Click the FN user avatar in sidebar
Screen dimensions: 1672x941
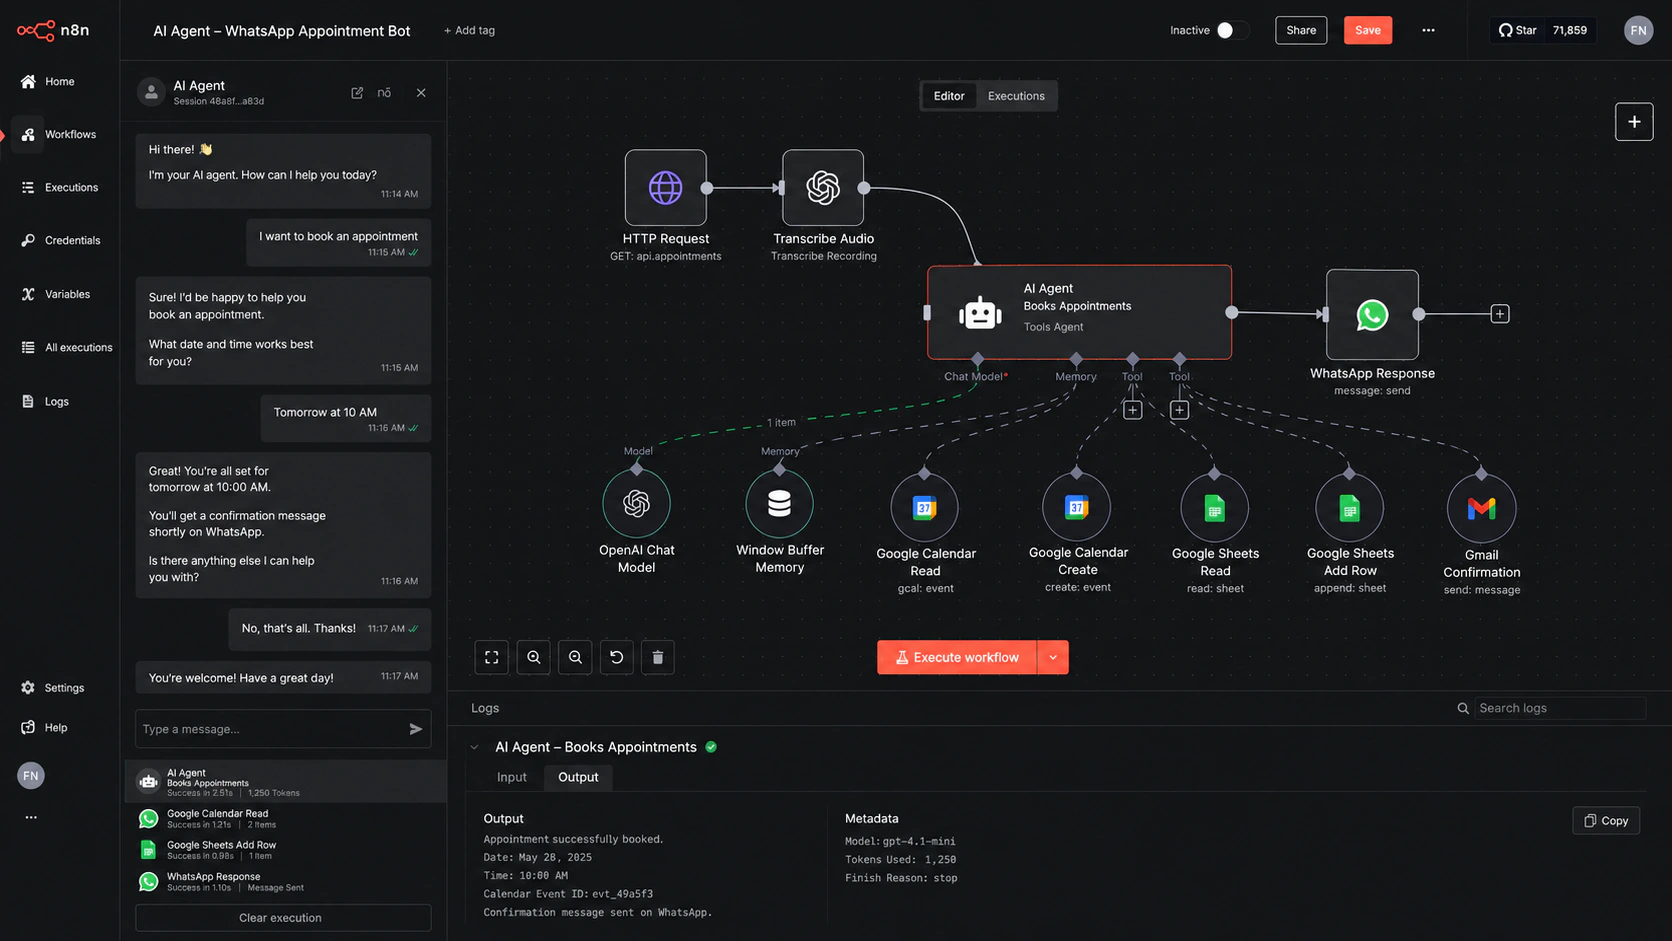pyautogui.click(x=31, y=775)
